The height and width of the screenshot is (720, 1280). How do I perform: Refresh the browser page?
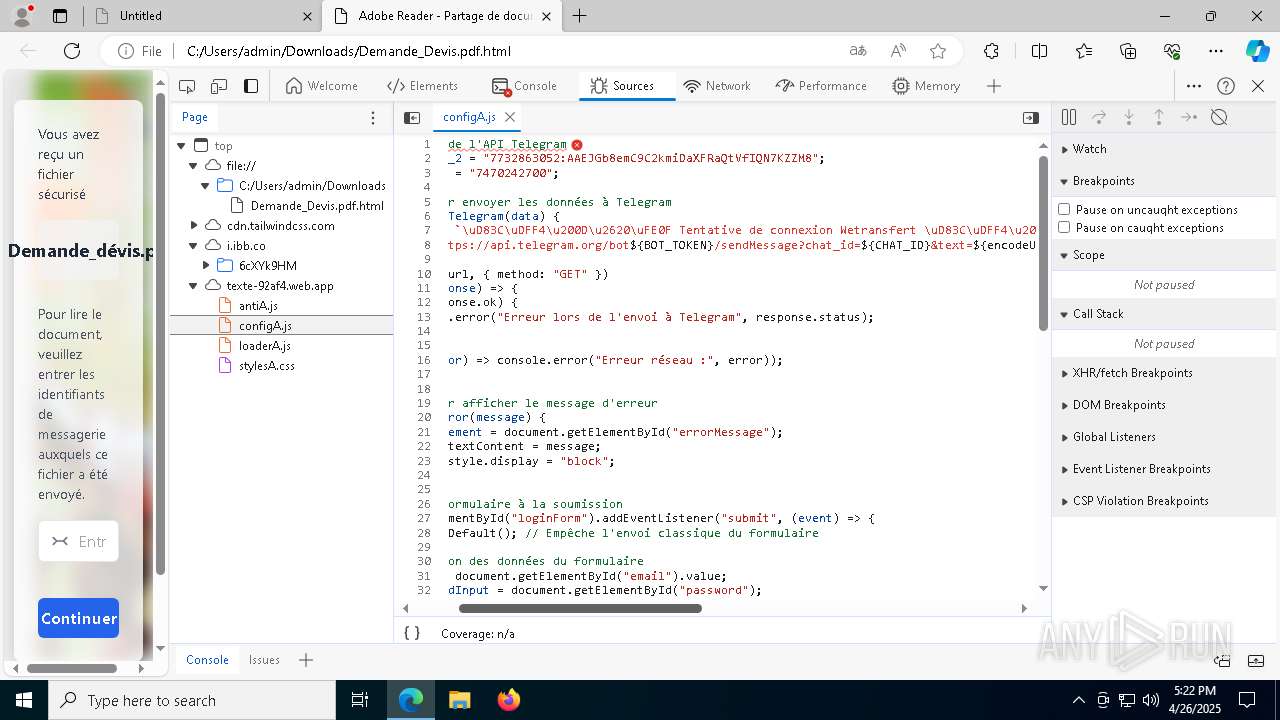point(72,51)
